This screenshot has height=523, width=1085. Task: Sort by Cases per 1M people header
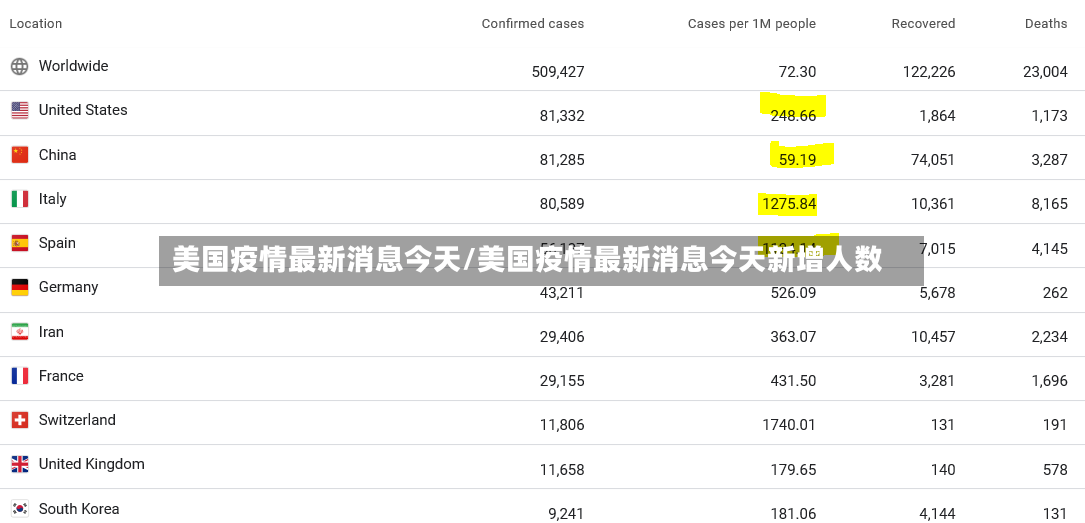751,24
